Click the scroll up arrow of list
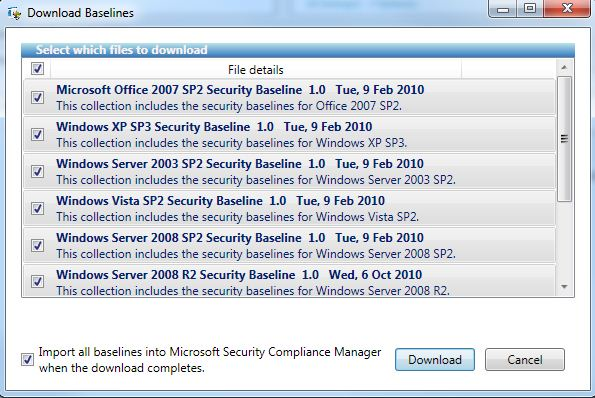 pos(564,68)
